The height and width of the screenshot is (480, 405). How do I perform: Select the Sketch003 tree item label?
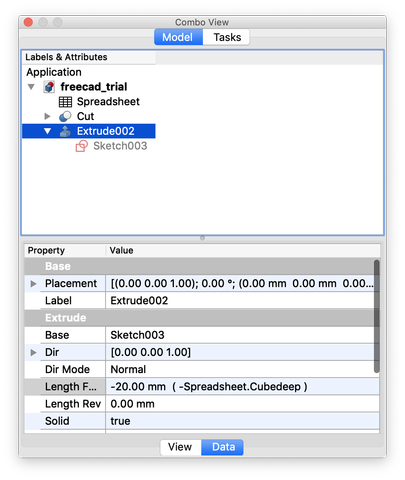click(120, 146)
